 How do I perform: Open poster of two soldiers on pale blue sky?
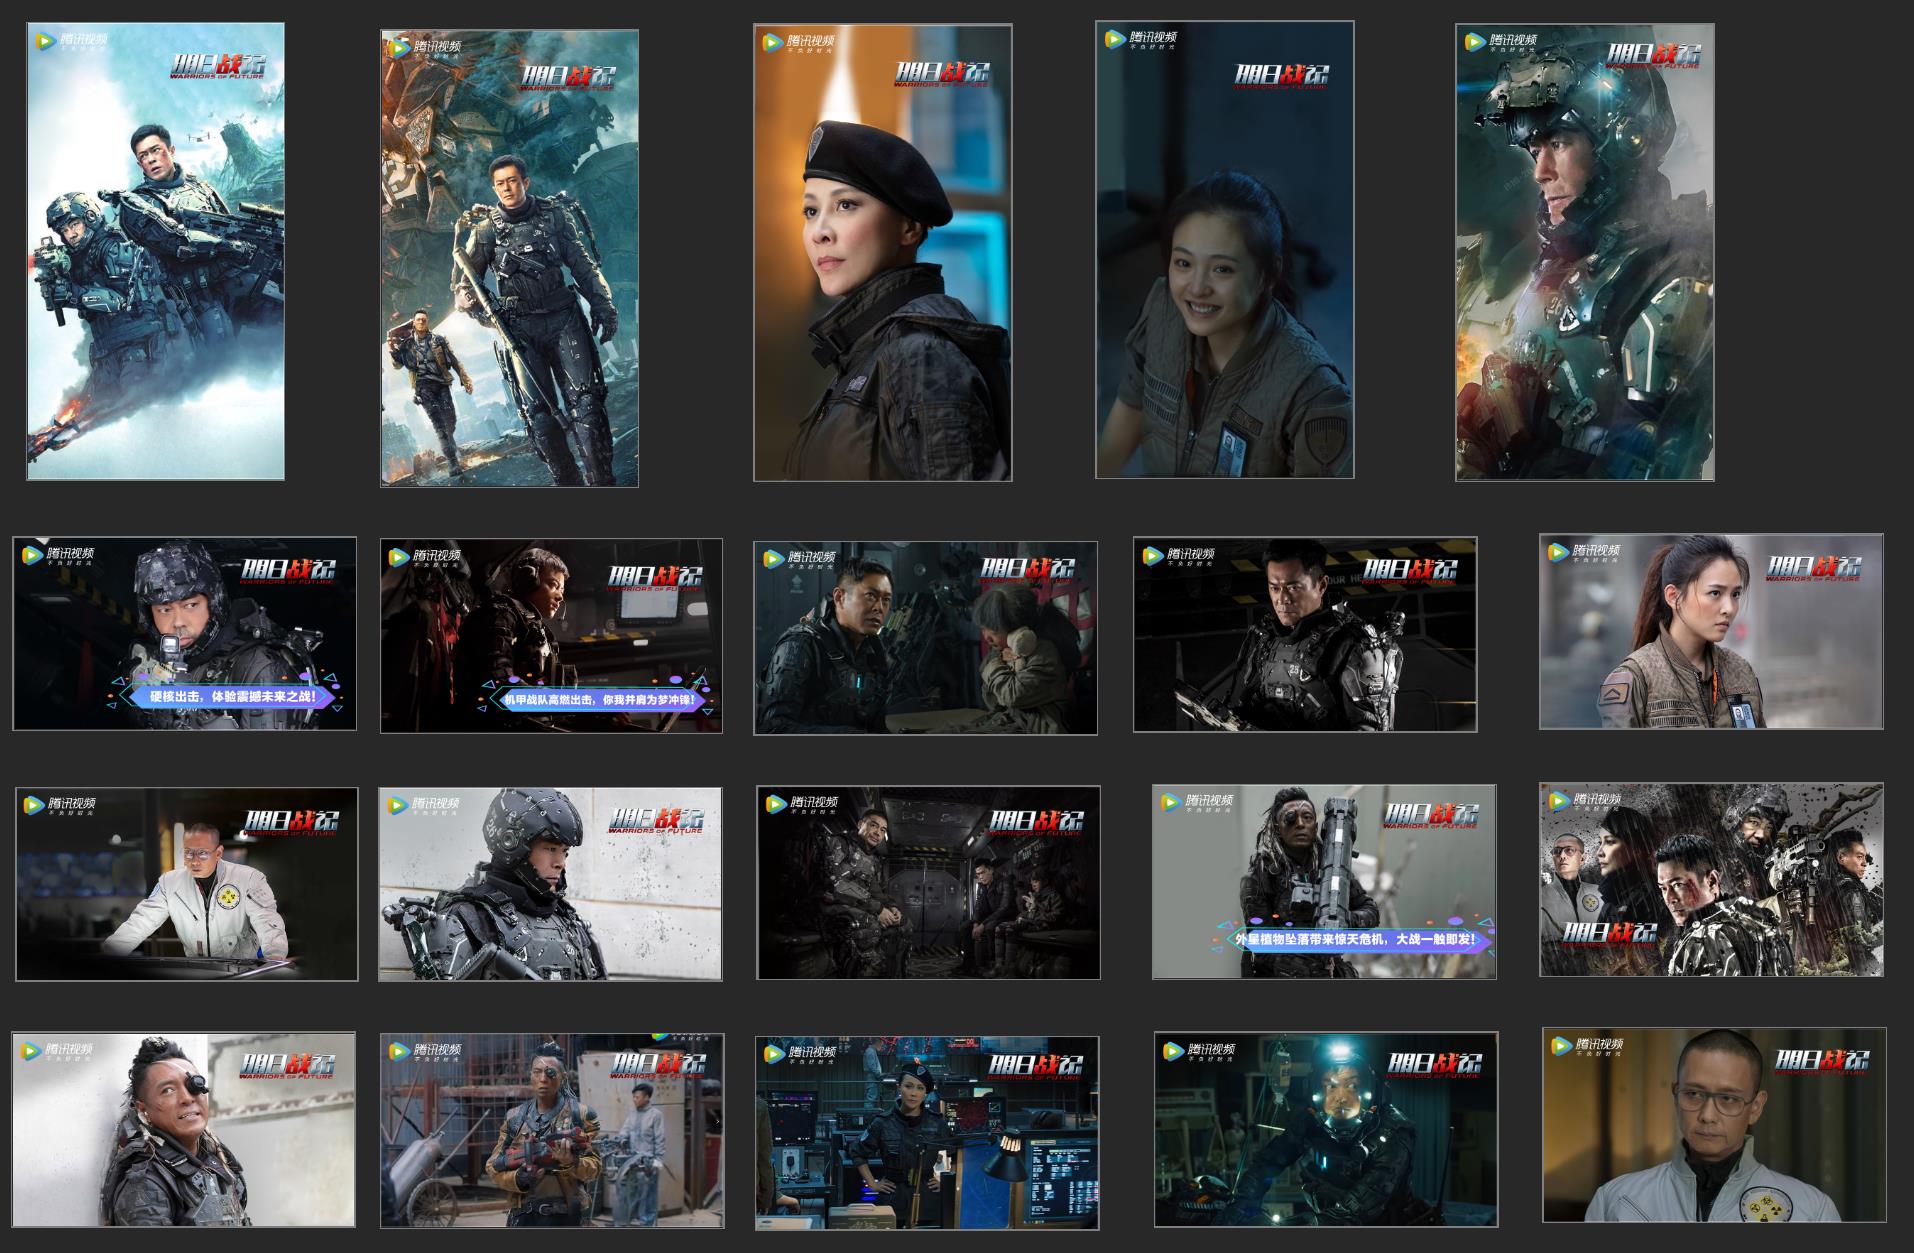pos(155,252)
